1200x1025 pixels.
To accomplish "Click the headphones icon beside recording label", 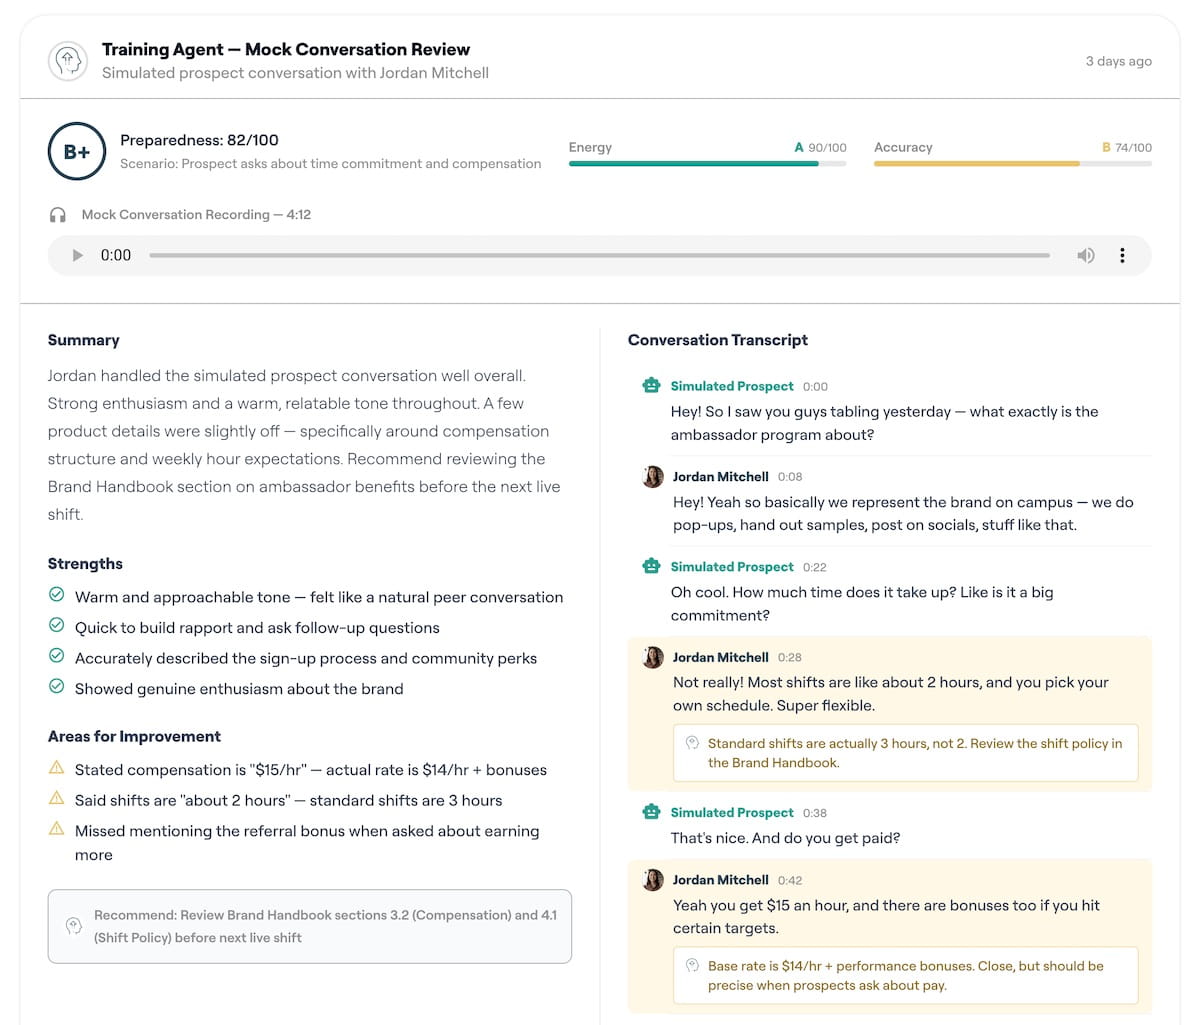I will tap(58, 215).
